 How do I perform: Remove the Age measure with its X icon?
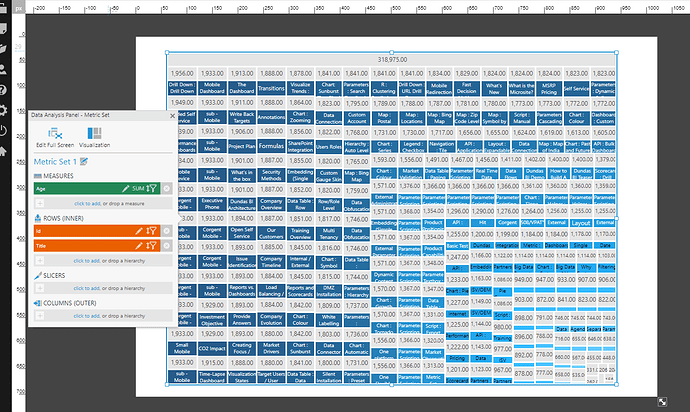pyautogui.click(x=167, y=188)
